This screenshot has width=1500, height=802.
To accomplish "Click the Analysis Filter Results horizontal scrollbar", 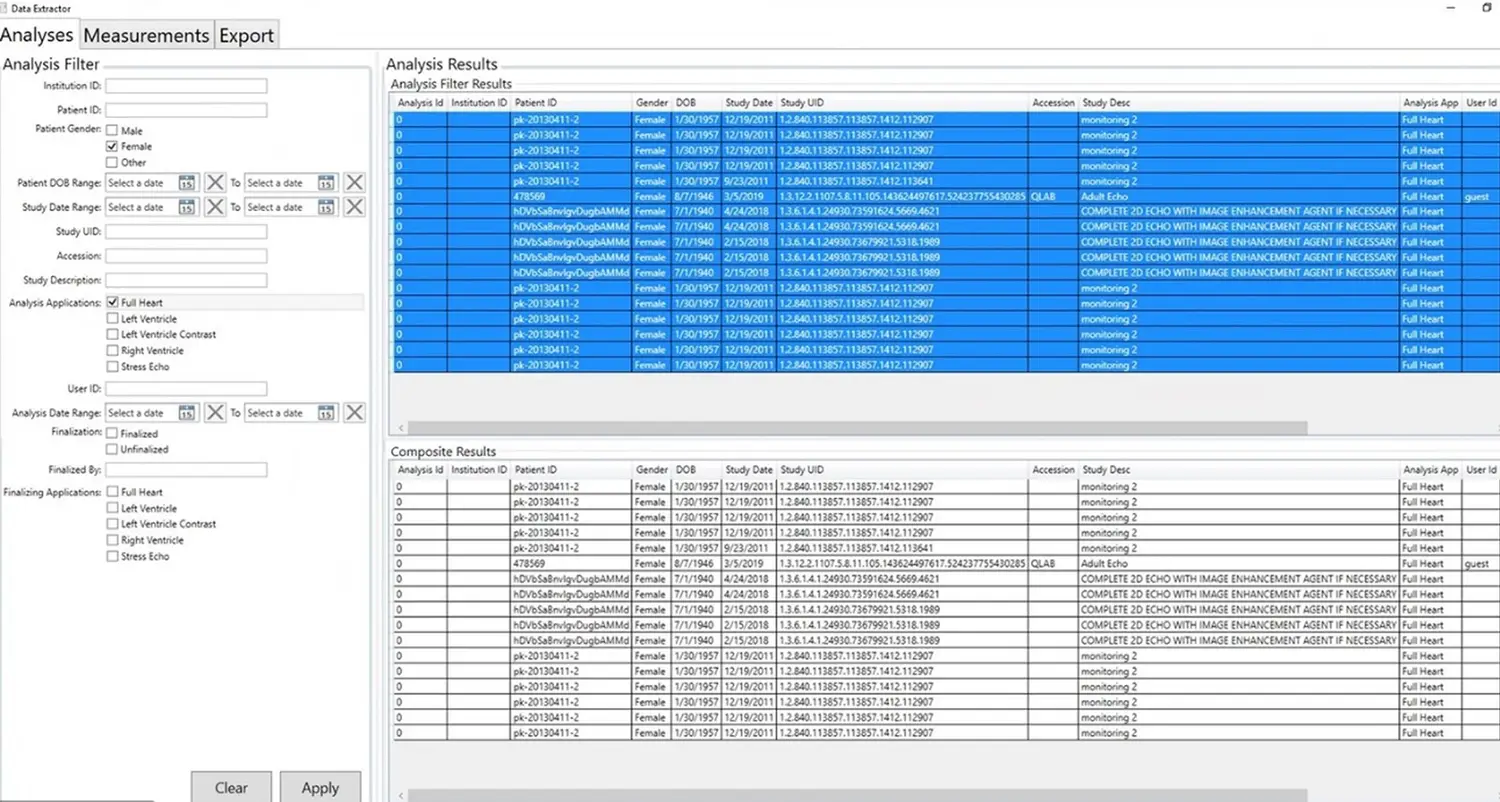I will coord(850,428).
